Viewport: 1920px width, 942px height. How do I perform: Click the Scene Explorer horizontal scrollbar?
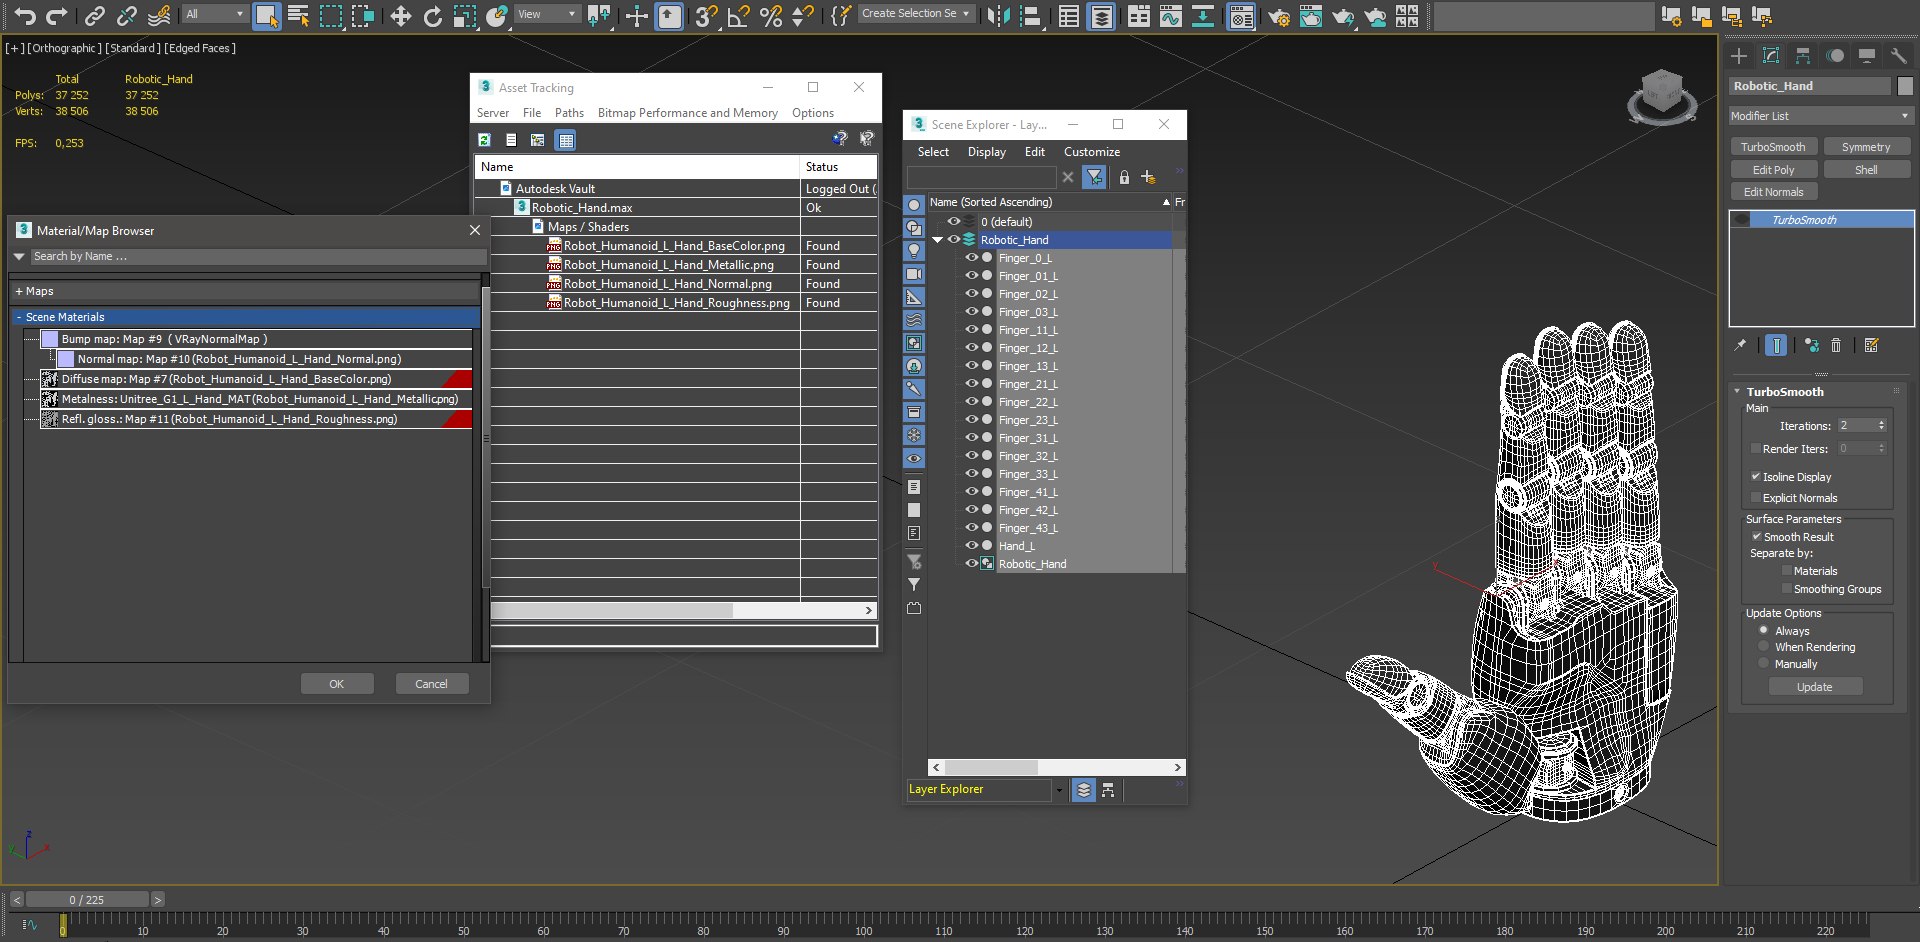pyautogui.click(x=1057, y=767)
